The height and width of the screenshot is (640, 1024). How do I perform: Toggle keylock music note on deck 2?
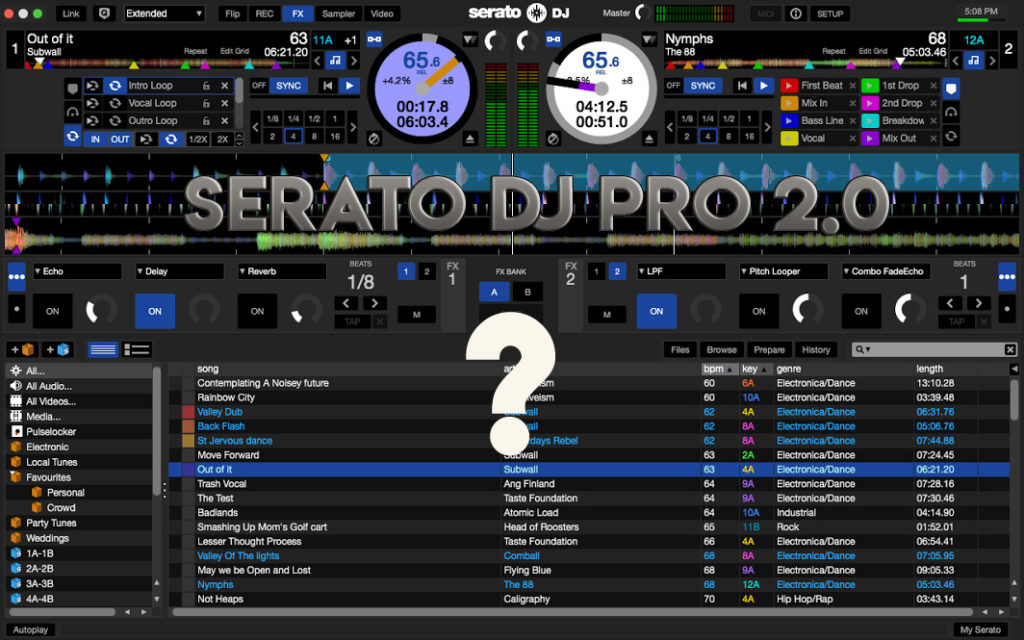click(x=973, y=61)
